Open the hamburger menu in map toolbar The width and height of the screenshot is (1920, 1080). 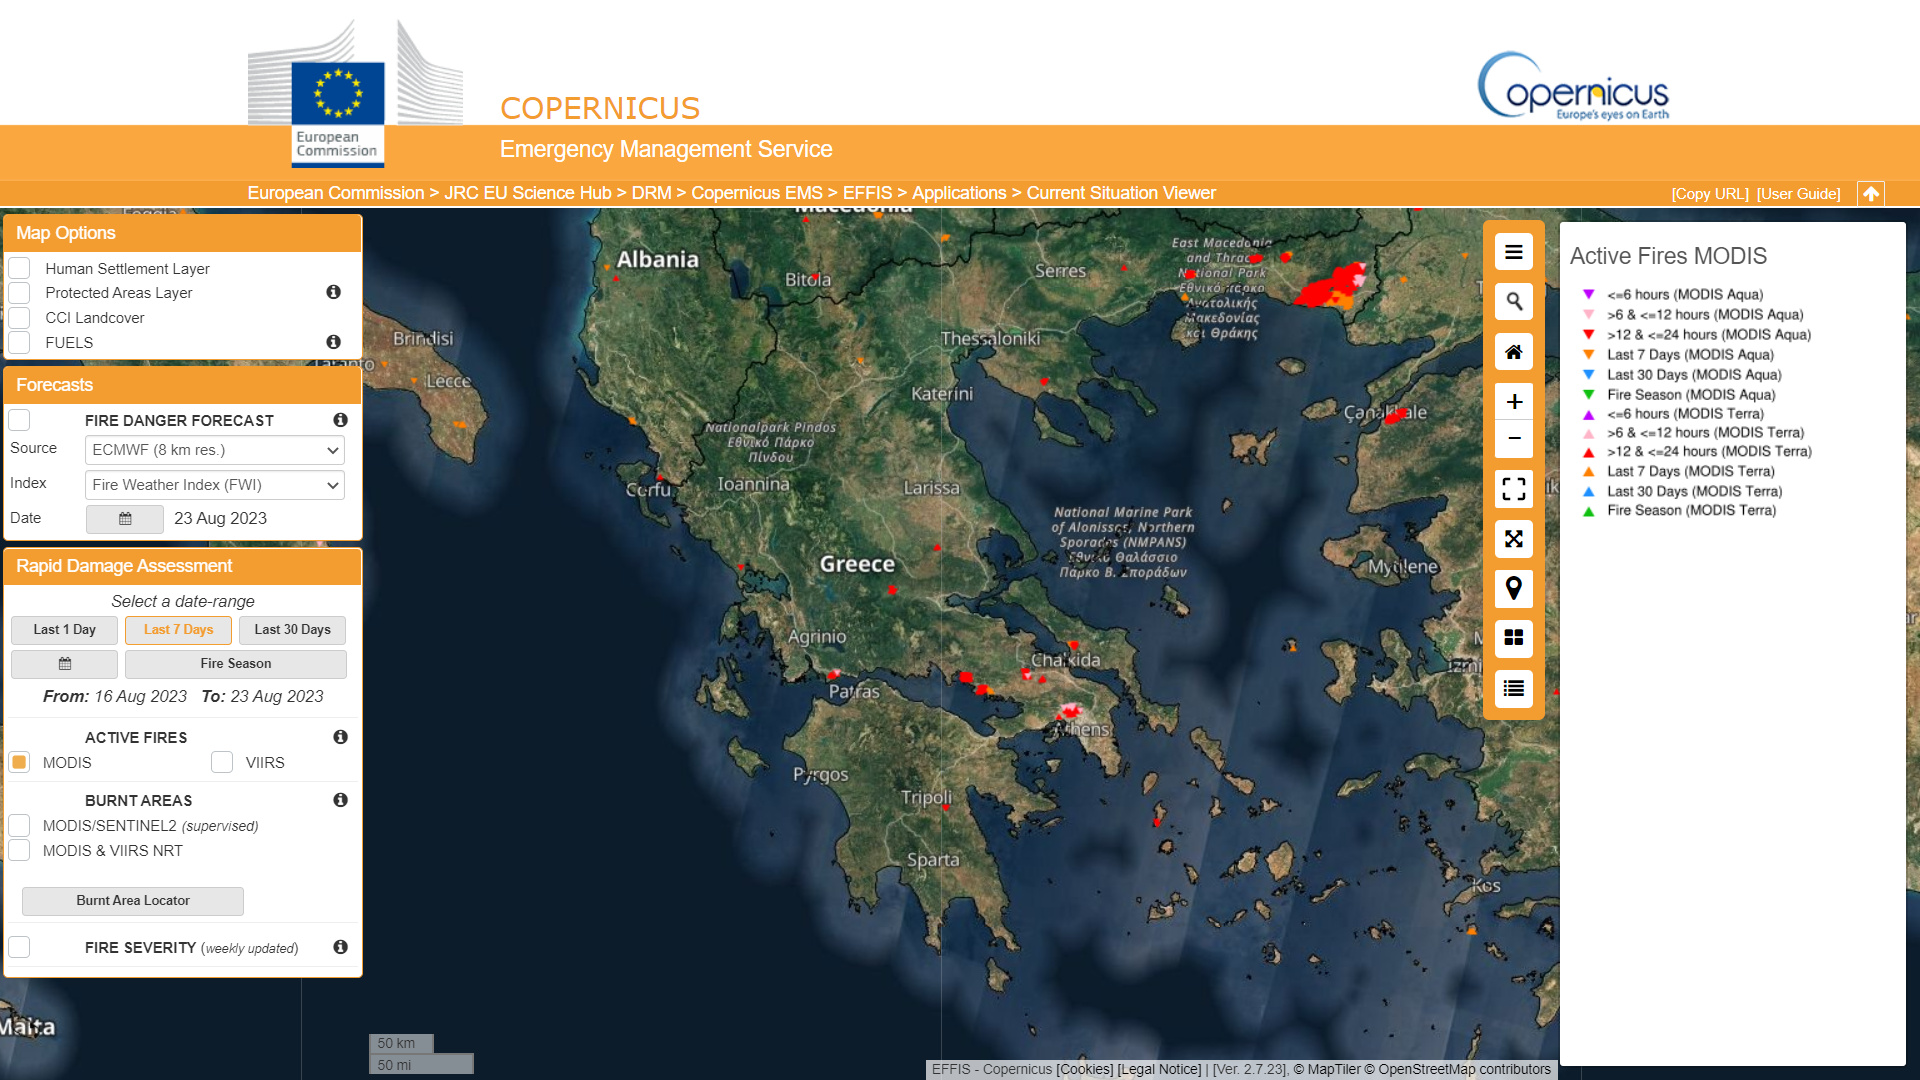(1514, 252)
